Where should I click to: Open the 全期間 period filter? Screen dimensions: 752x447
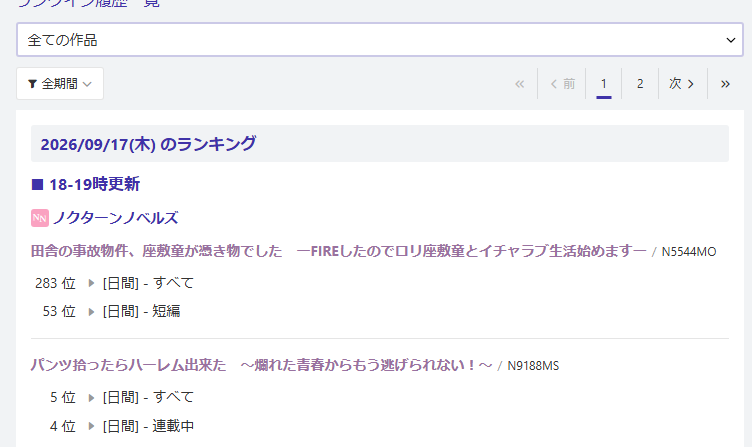click(60, 84)
